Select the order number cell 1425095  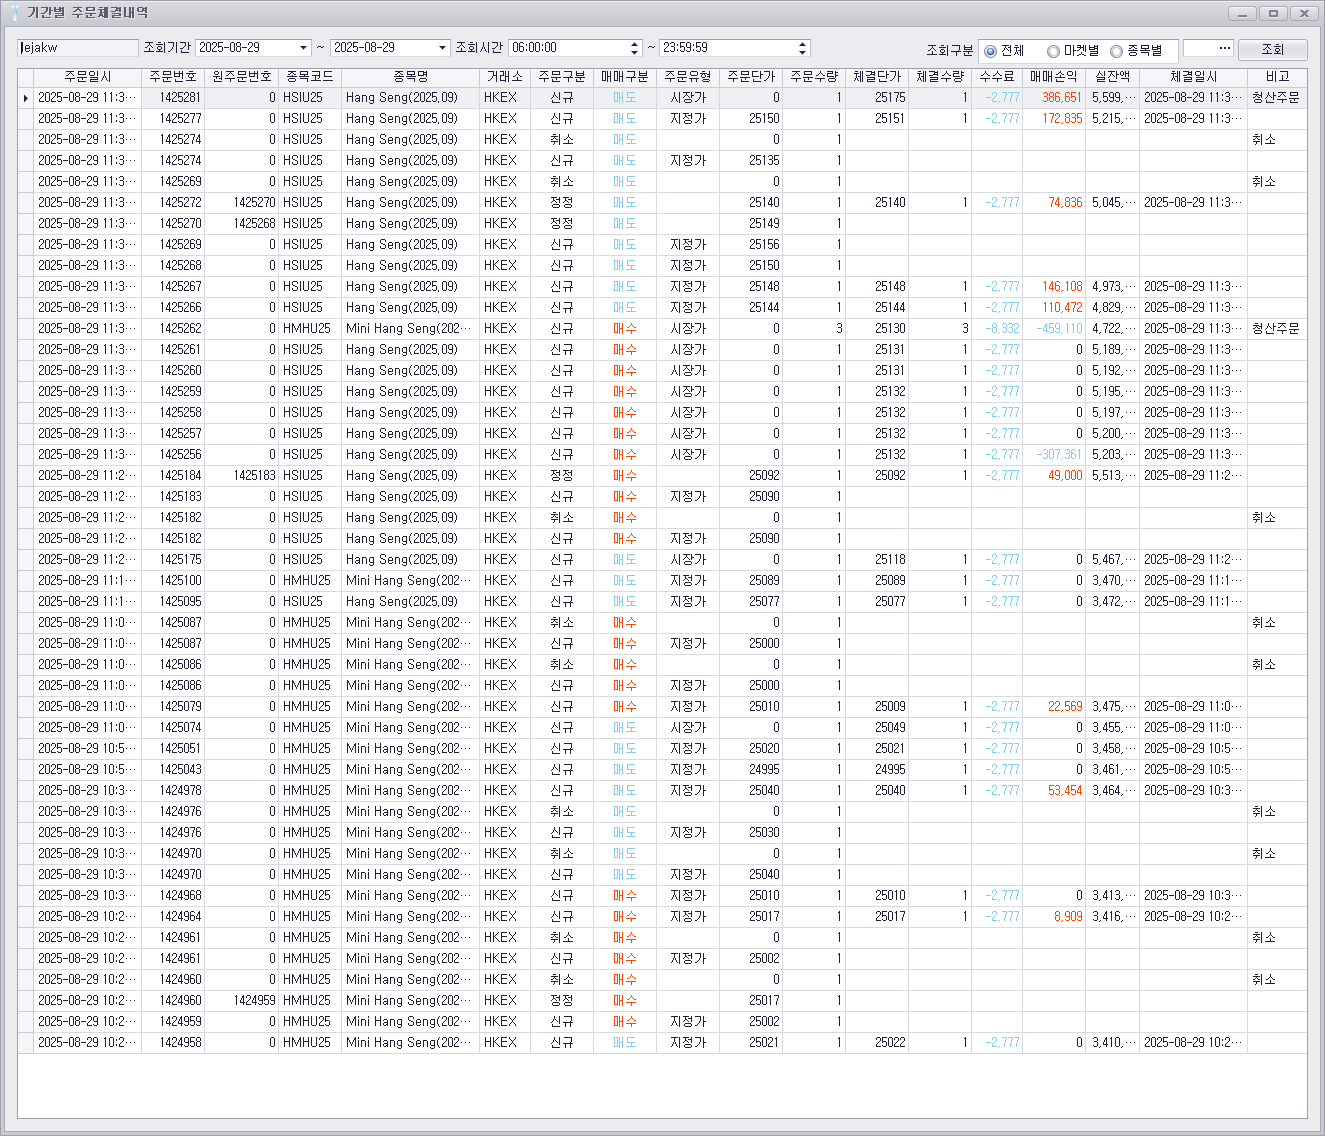click(173, 602)
